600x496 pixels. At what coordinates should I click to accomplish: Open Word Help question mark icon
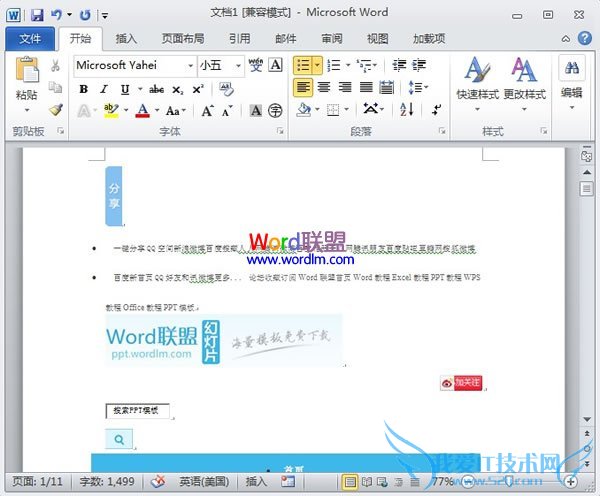585,38
